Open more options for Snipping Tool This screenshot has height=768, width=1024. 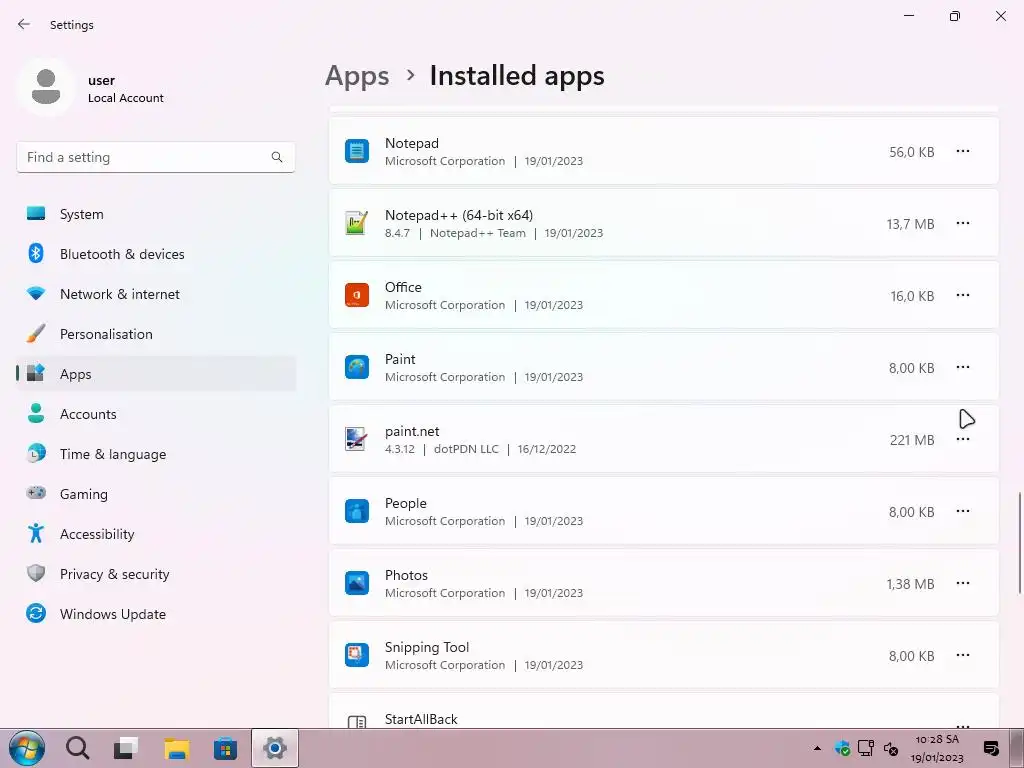tap(963, 655)
